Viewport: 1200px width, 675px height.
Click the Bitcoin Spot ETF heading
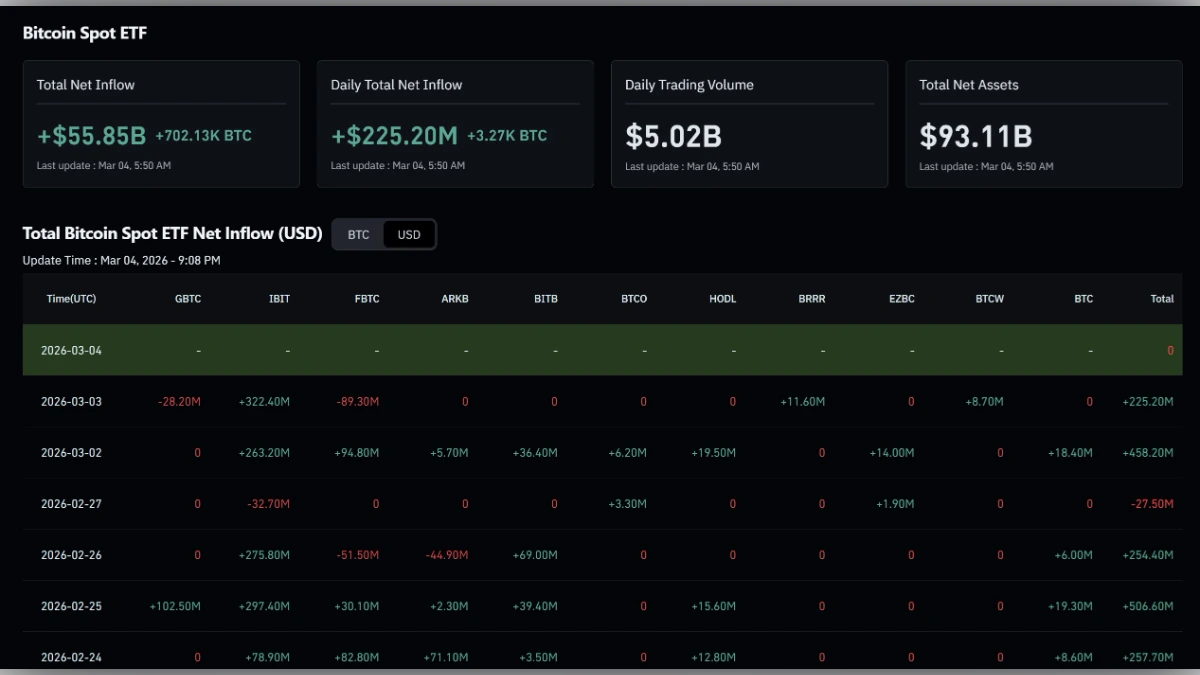click(84, 32)
